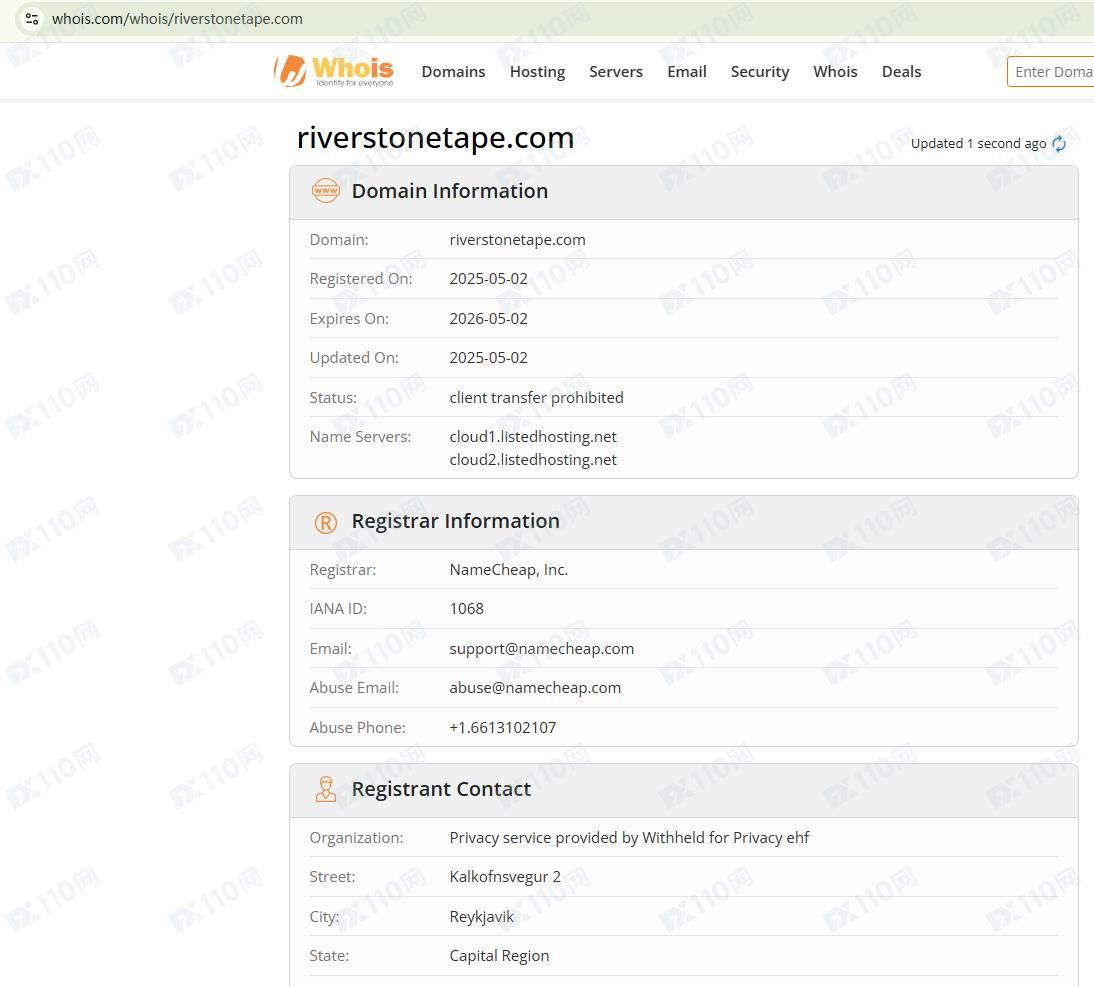This screenshot has height=987, width=1094.
Task: Click the Updated 1 second ago text
Action: [x=978, y=144]
